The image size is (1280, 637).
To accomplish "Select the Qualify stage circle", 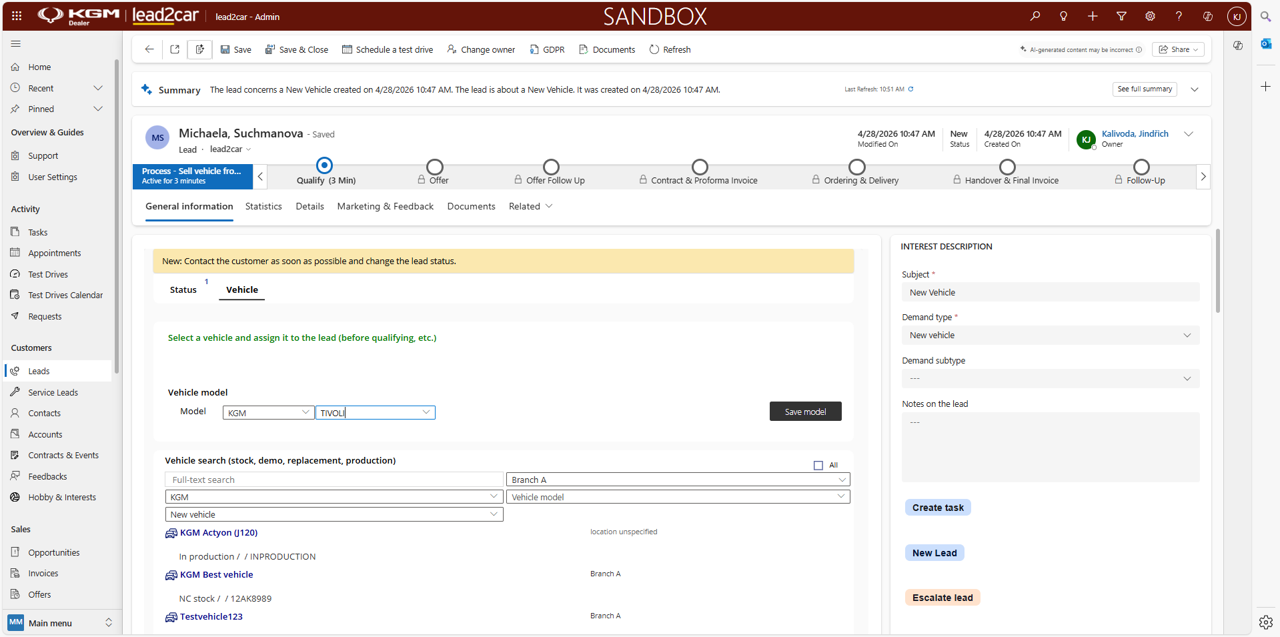I will [x=324, y=166].
